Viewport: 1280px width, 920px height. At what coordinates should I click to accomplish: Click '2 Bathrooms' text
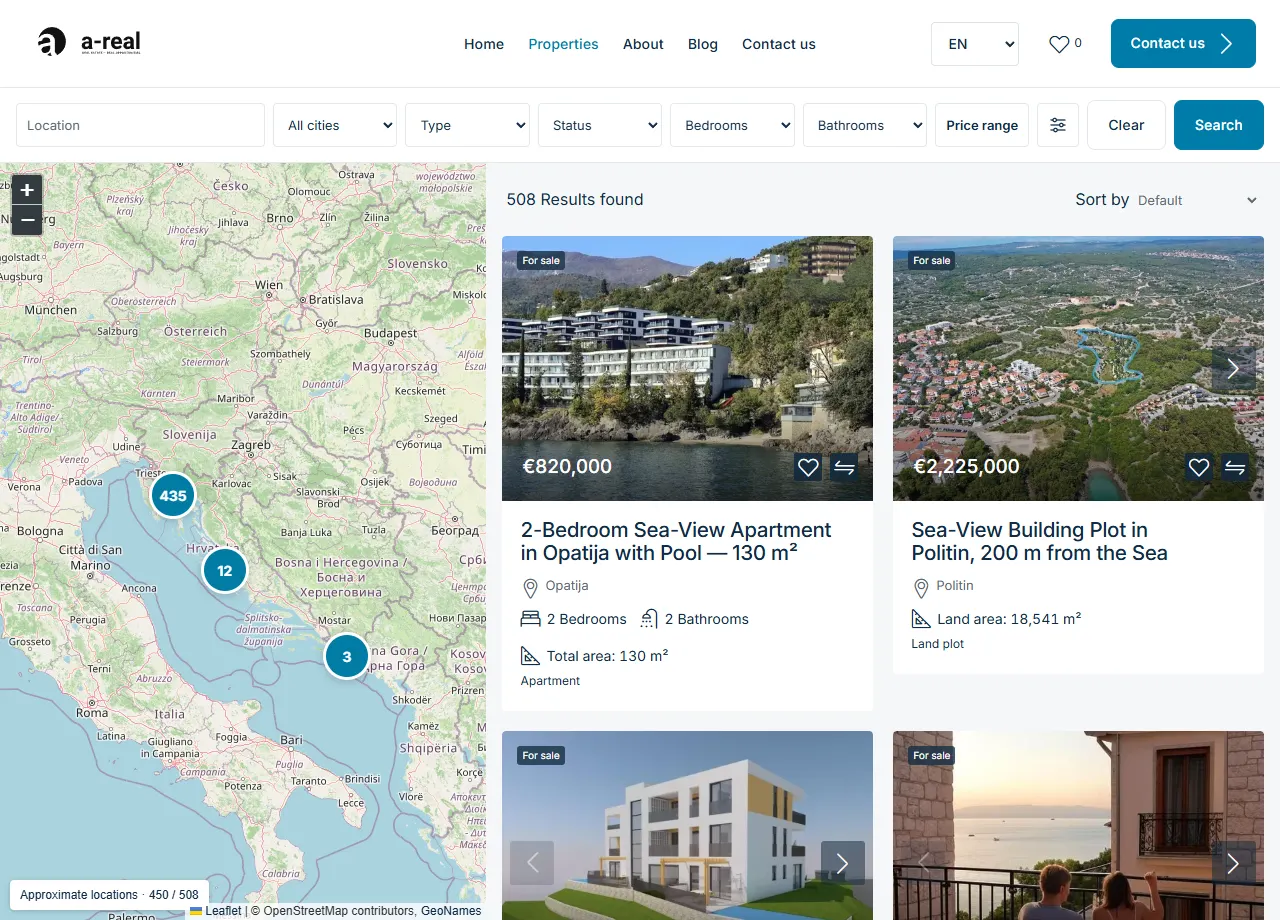[707, 619]
